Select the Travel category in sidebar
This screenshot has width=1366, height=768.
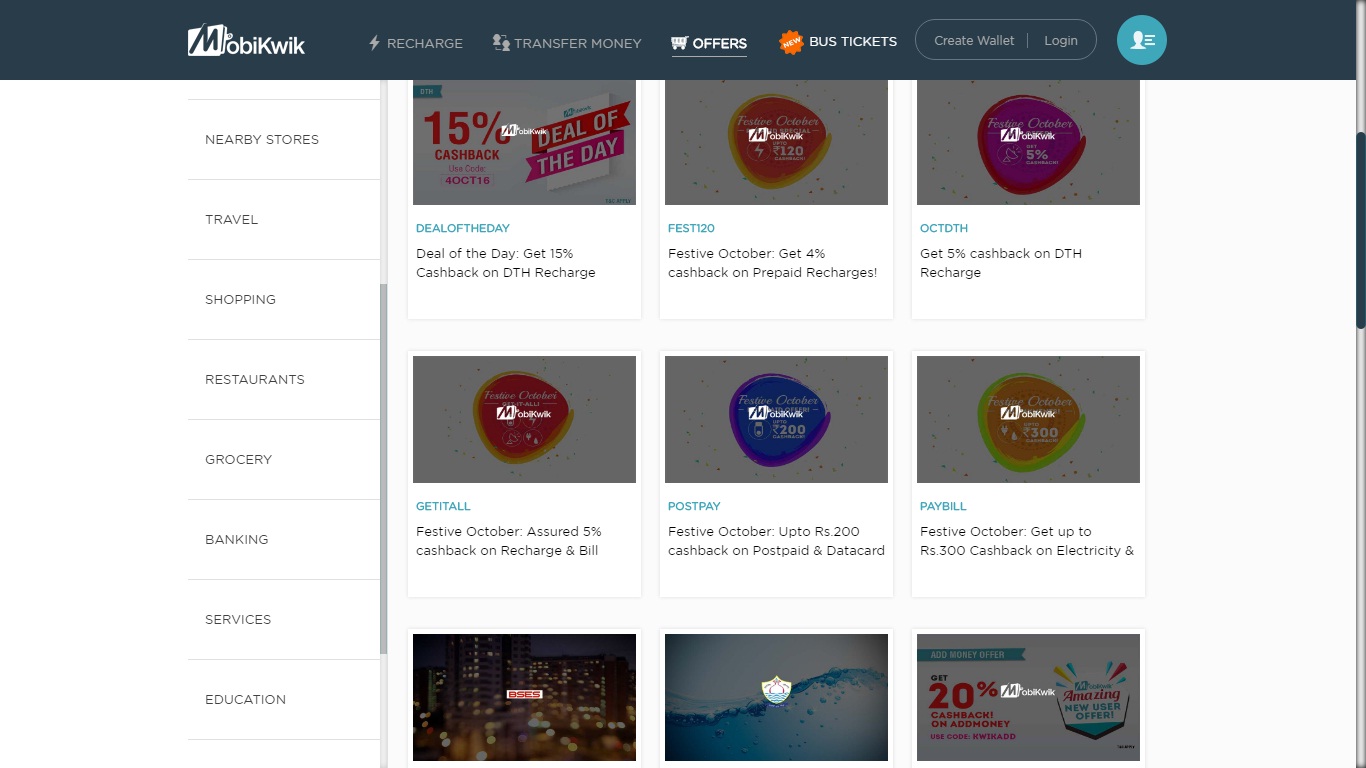231,220
